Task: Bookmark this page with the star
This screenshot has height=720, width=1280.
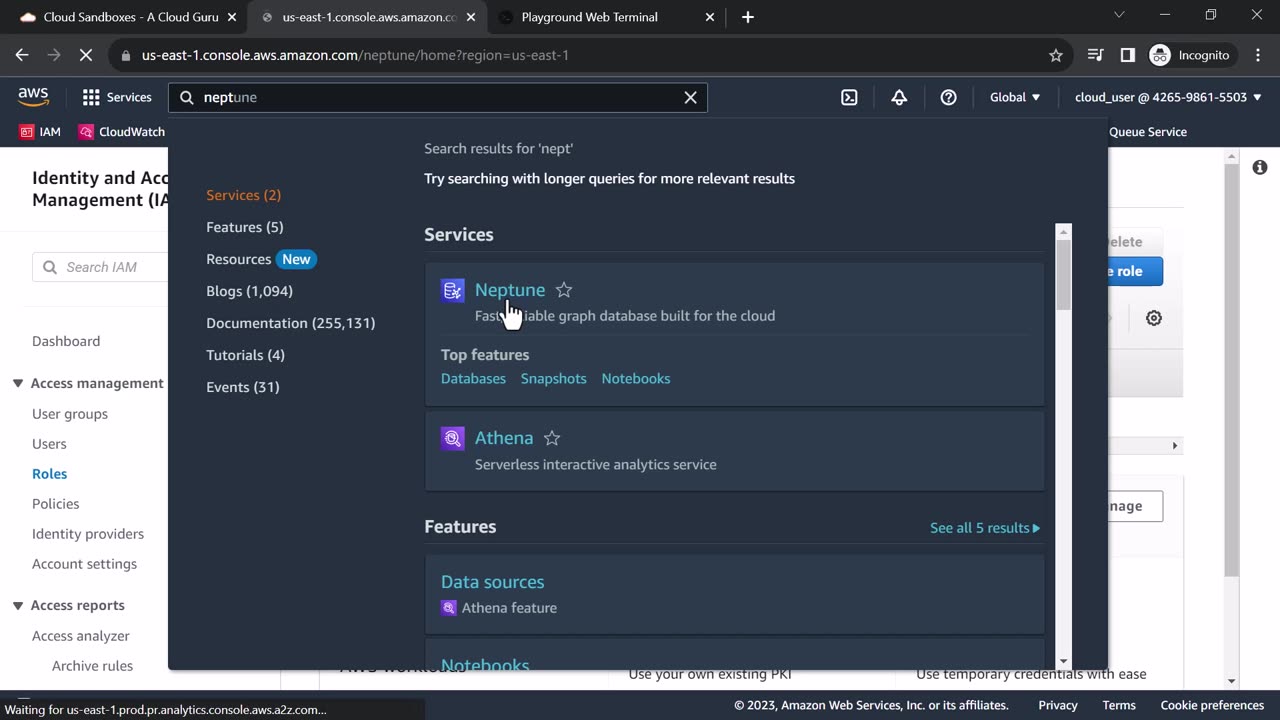Action: [x=1056, y=55]
